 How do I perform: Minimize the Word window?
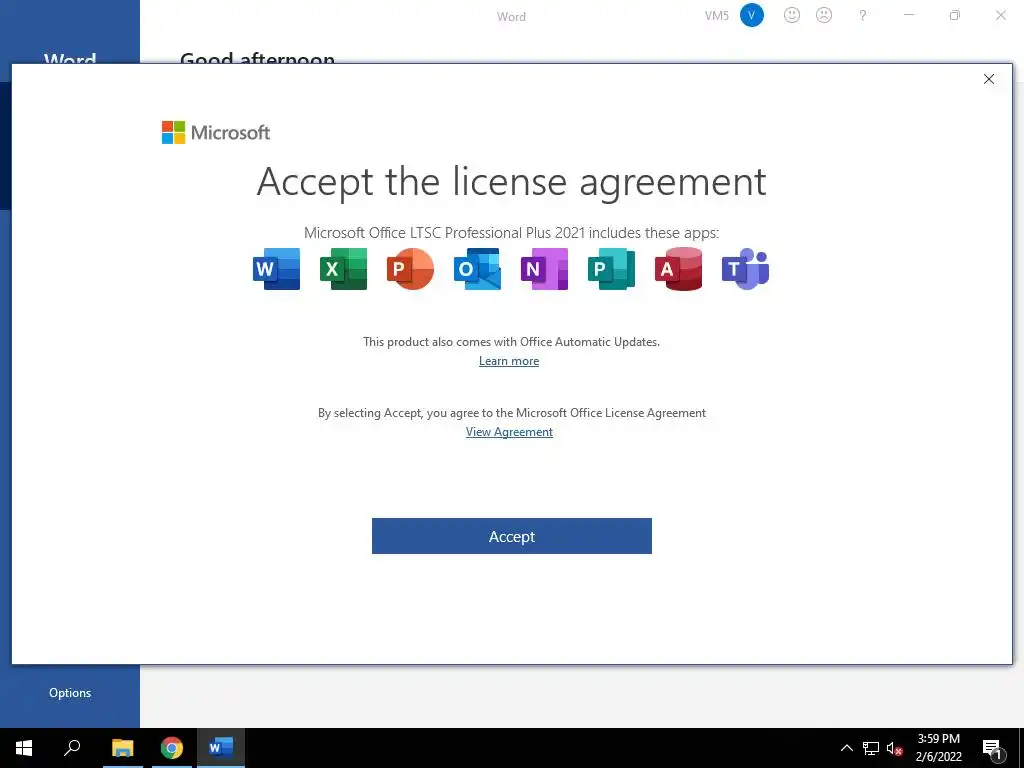coord(908,15)
